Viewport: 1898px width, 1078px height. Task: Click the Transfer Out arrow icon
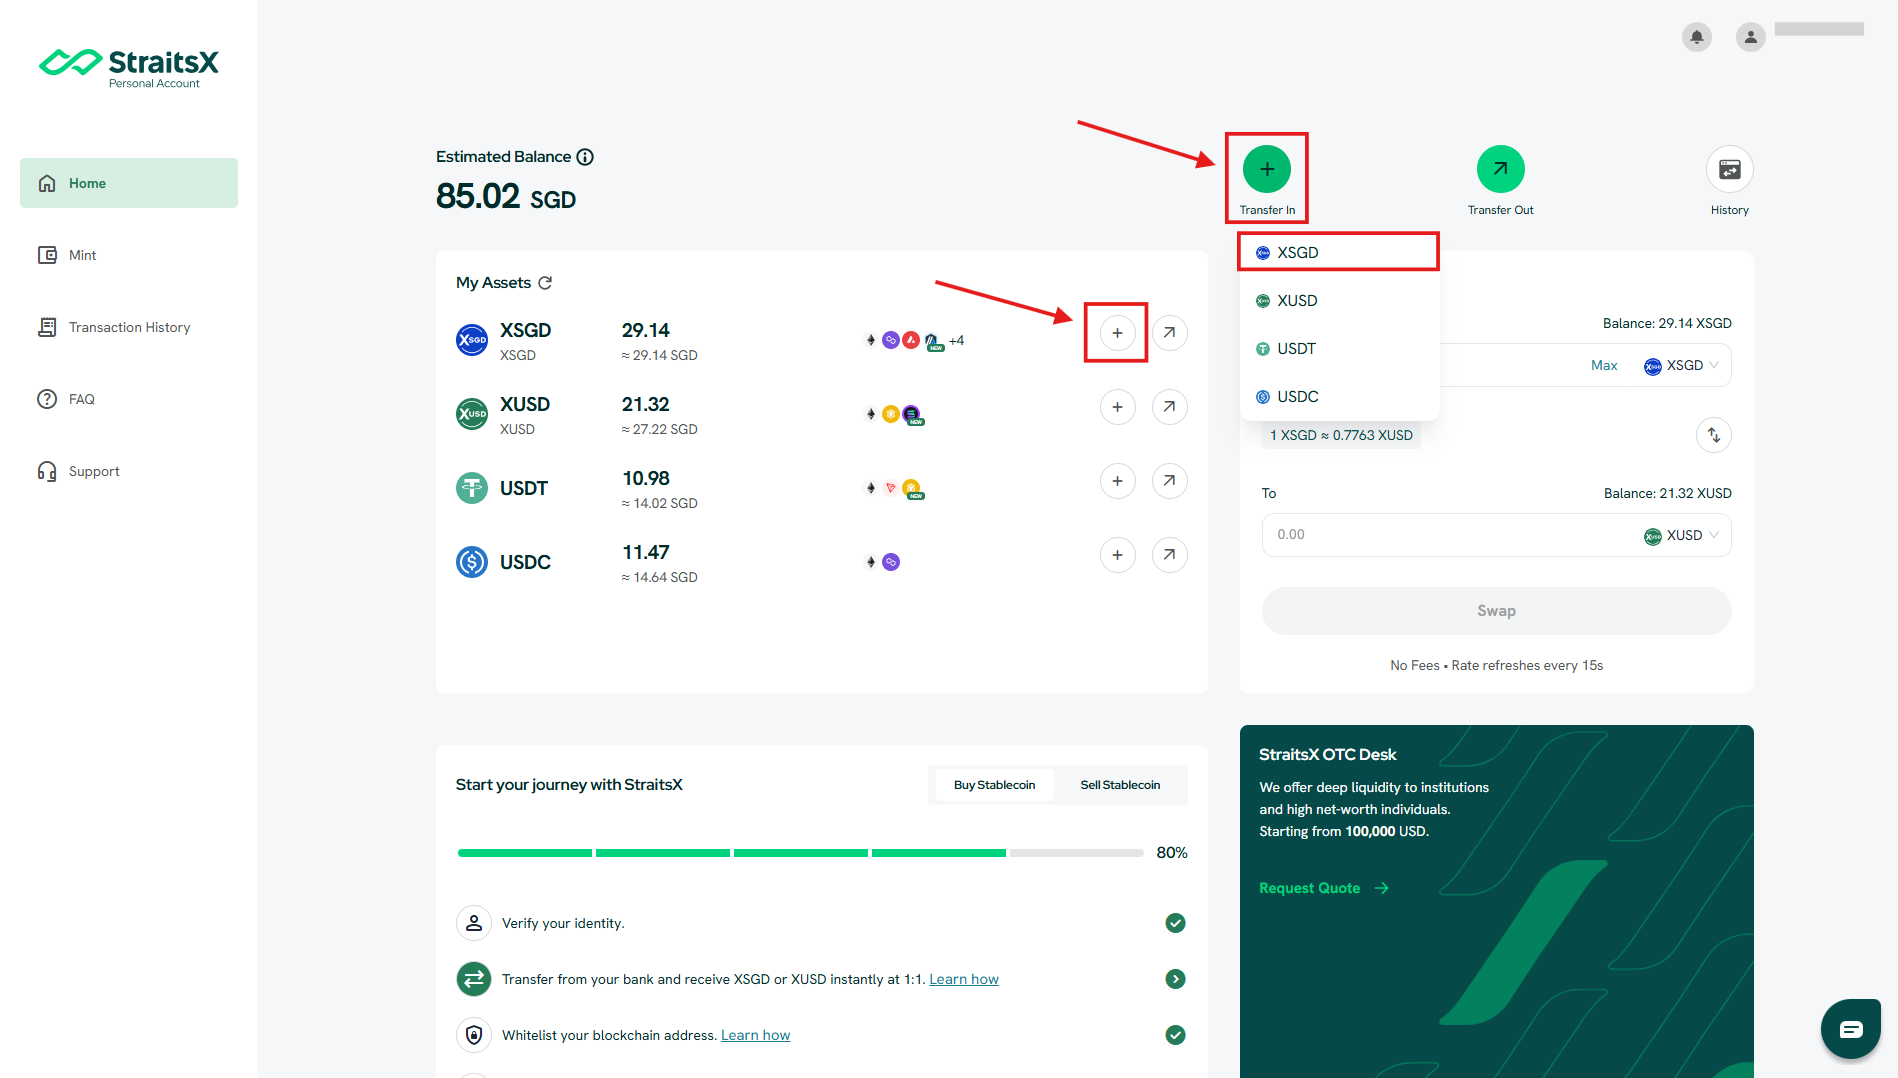pos(1500,169)
